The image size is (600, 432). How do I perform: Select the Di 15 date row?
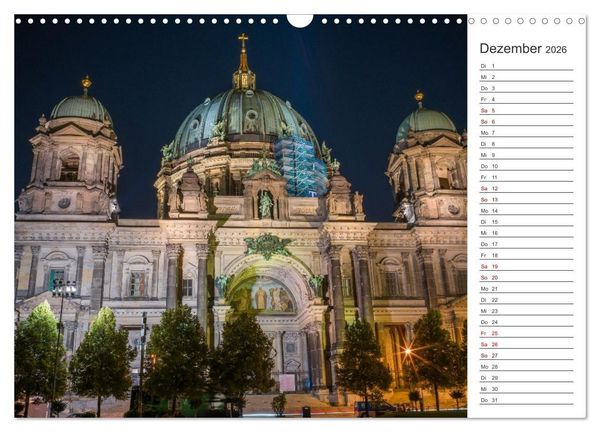point(527,222)
